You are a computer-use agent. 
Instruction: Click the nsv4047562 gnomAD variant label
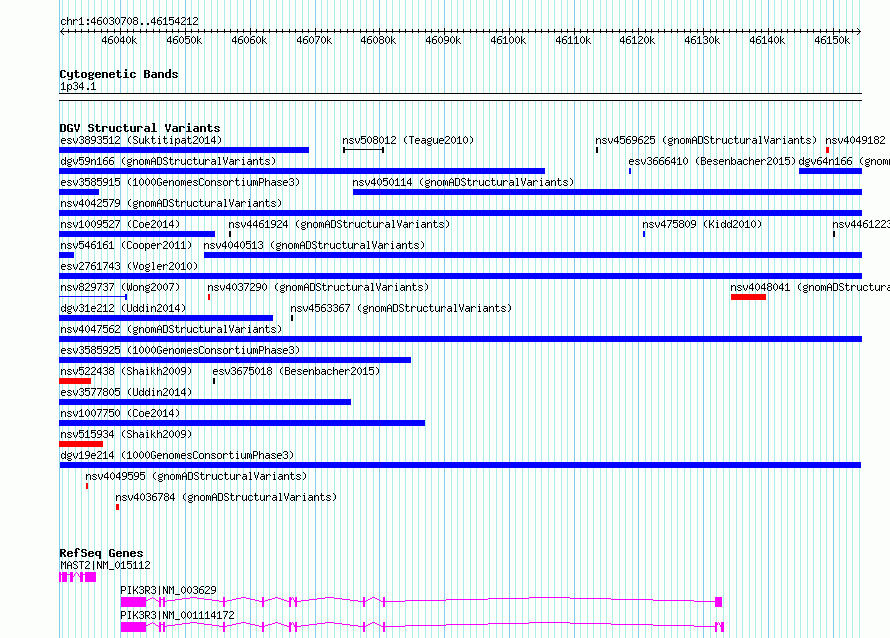pos(171,329)
